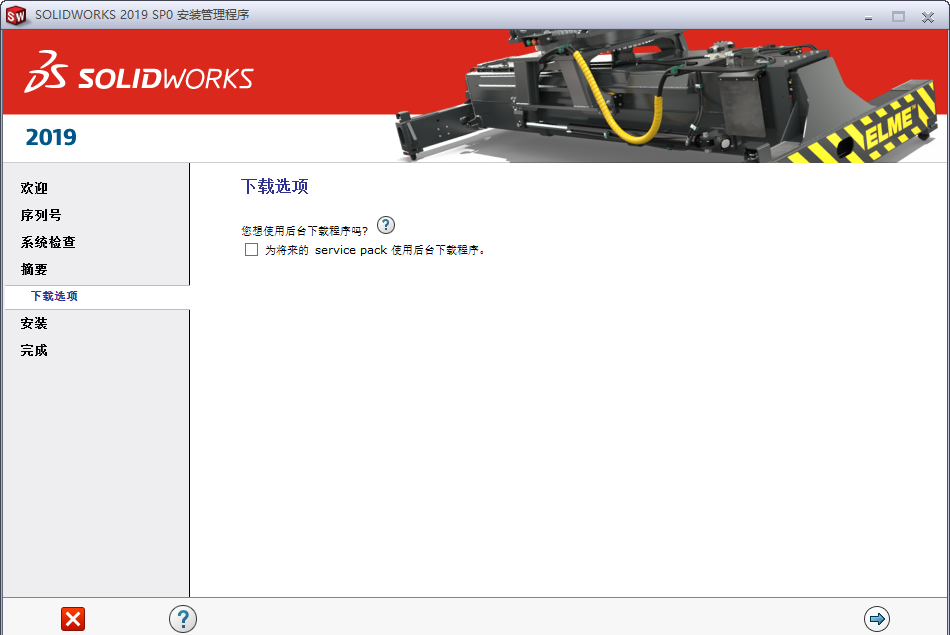Click the service pack checkbox label text
This screenshot has width=950, height=635.
pyautogui.click(x=375, y=250)
